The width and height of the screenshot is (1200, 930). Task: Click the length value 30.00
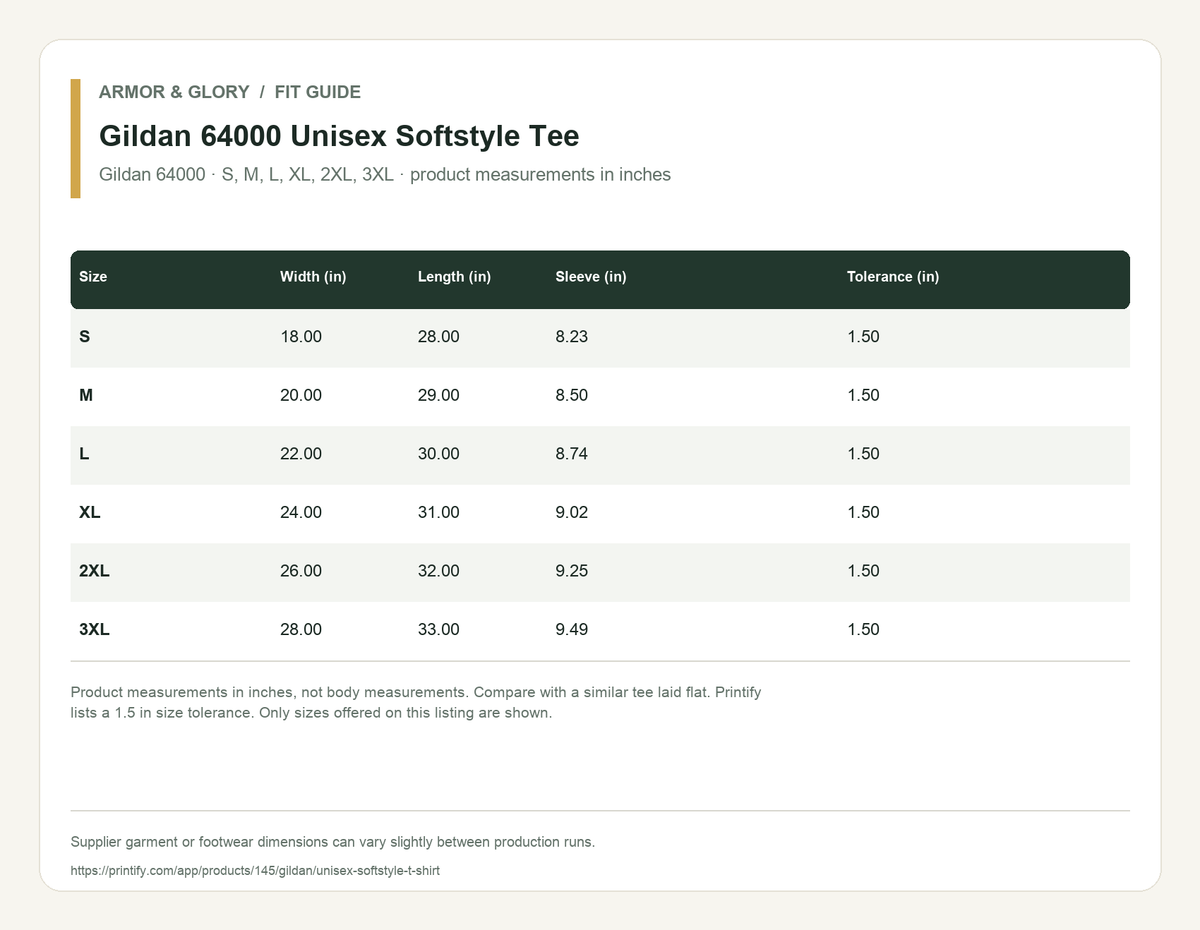tap(439, 454)
